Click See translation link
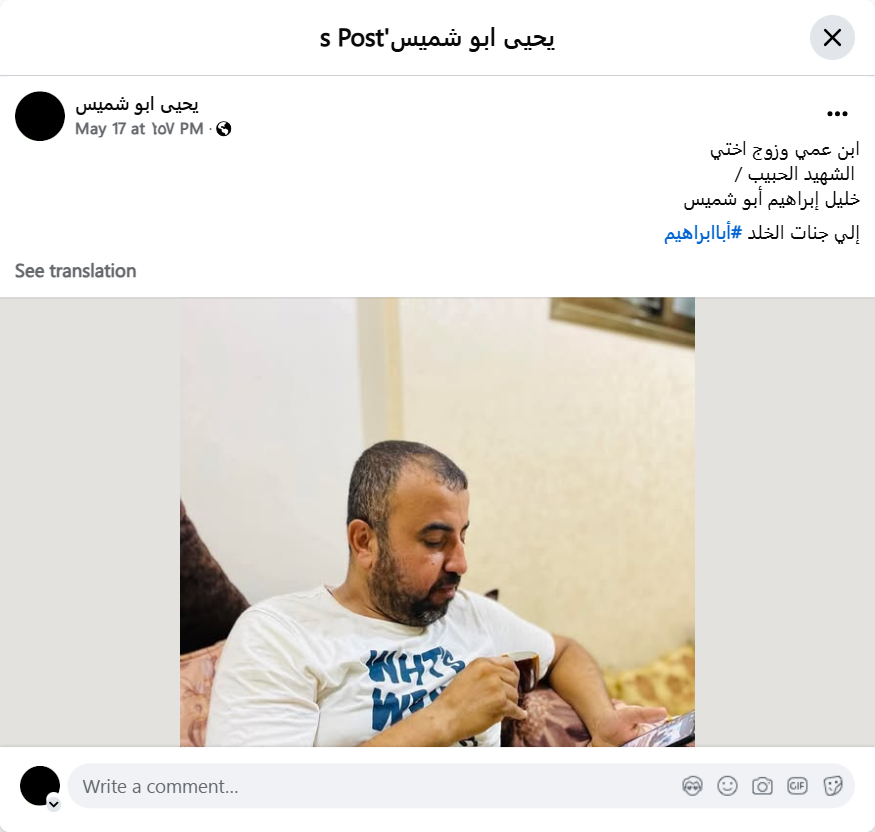Screen dimensions: 875x832 click(x=75, y=271)
